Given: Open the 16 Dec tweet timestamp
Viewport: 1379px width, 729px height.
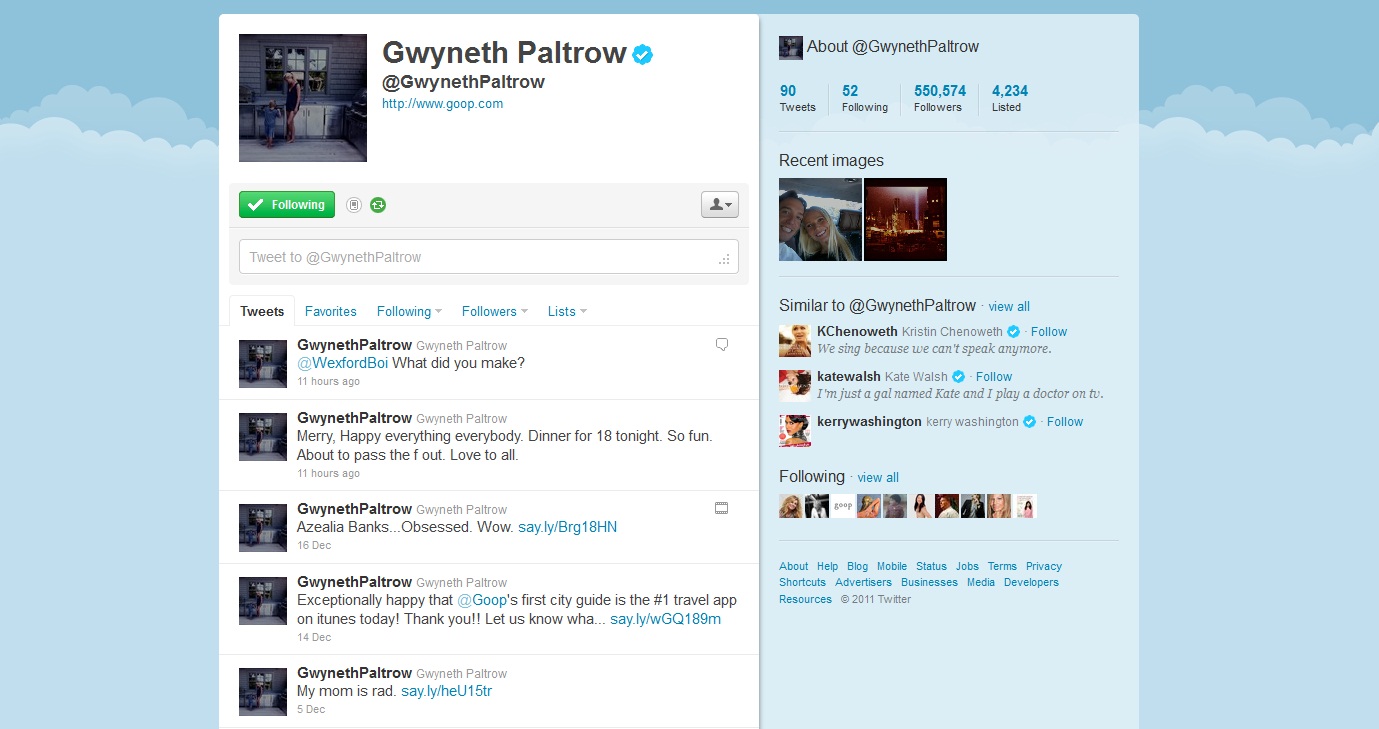Looking at the screenshot, I should [x=314, y=546].
